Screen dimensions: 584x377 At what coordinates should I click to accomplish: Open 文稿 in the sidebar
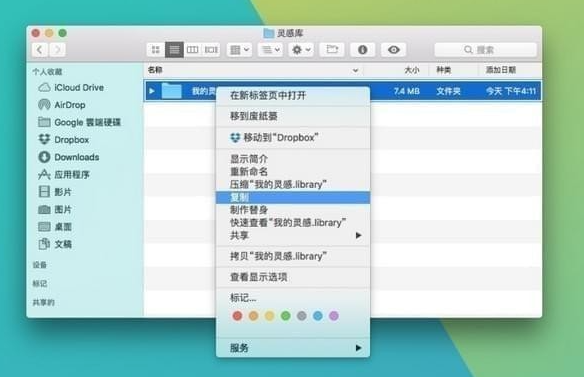[x=55, y=244]
